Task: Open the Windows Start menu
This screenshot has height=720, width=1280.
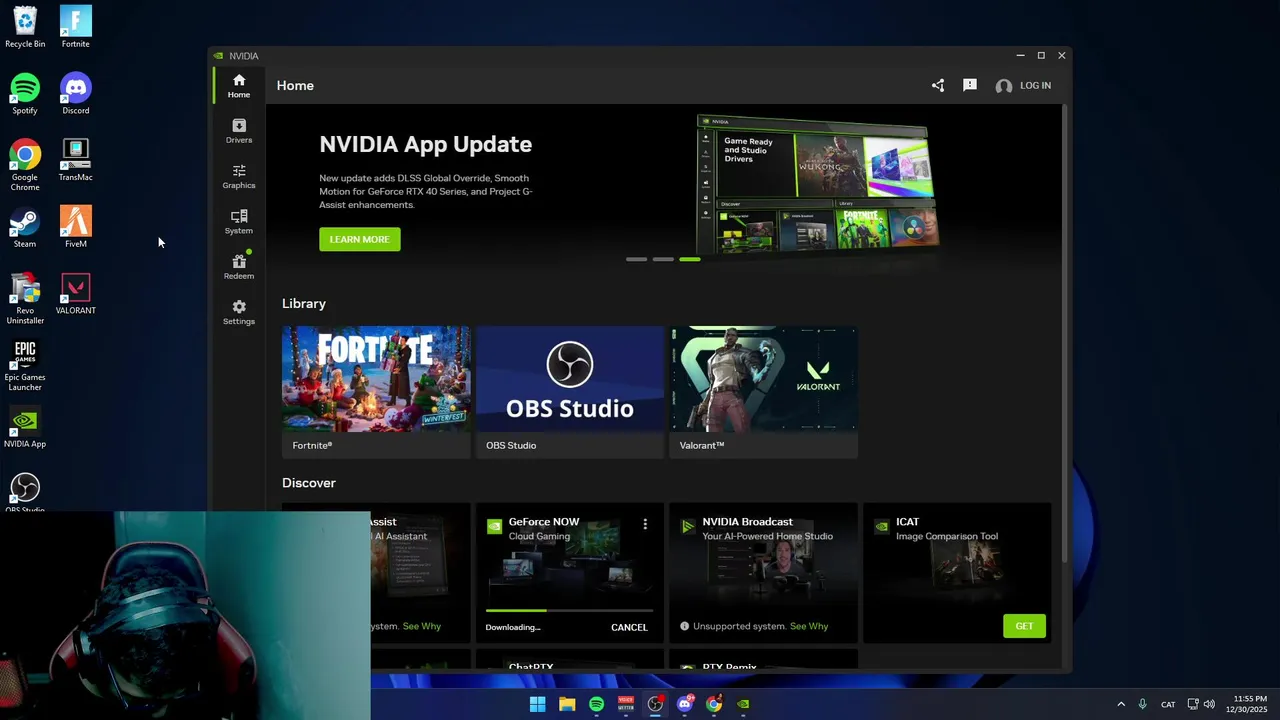Action: 537,704
